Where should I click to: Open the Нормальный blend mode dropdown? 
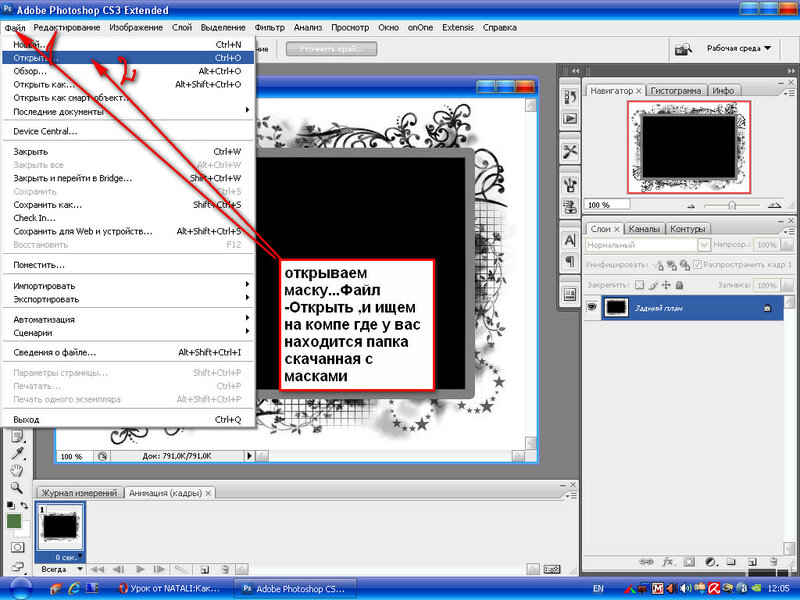(x=647, y=245)
